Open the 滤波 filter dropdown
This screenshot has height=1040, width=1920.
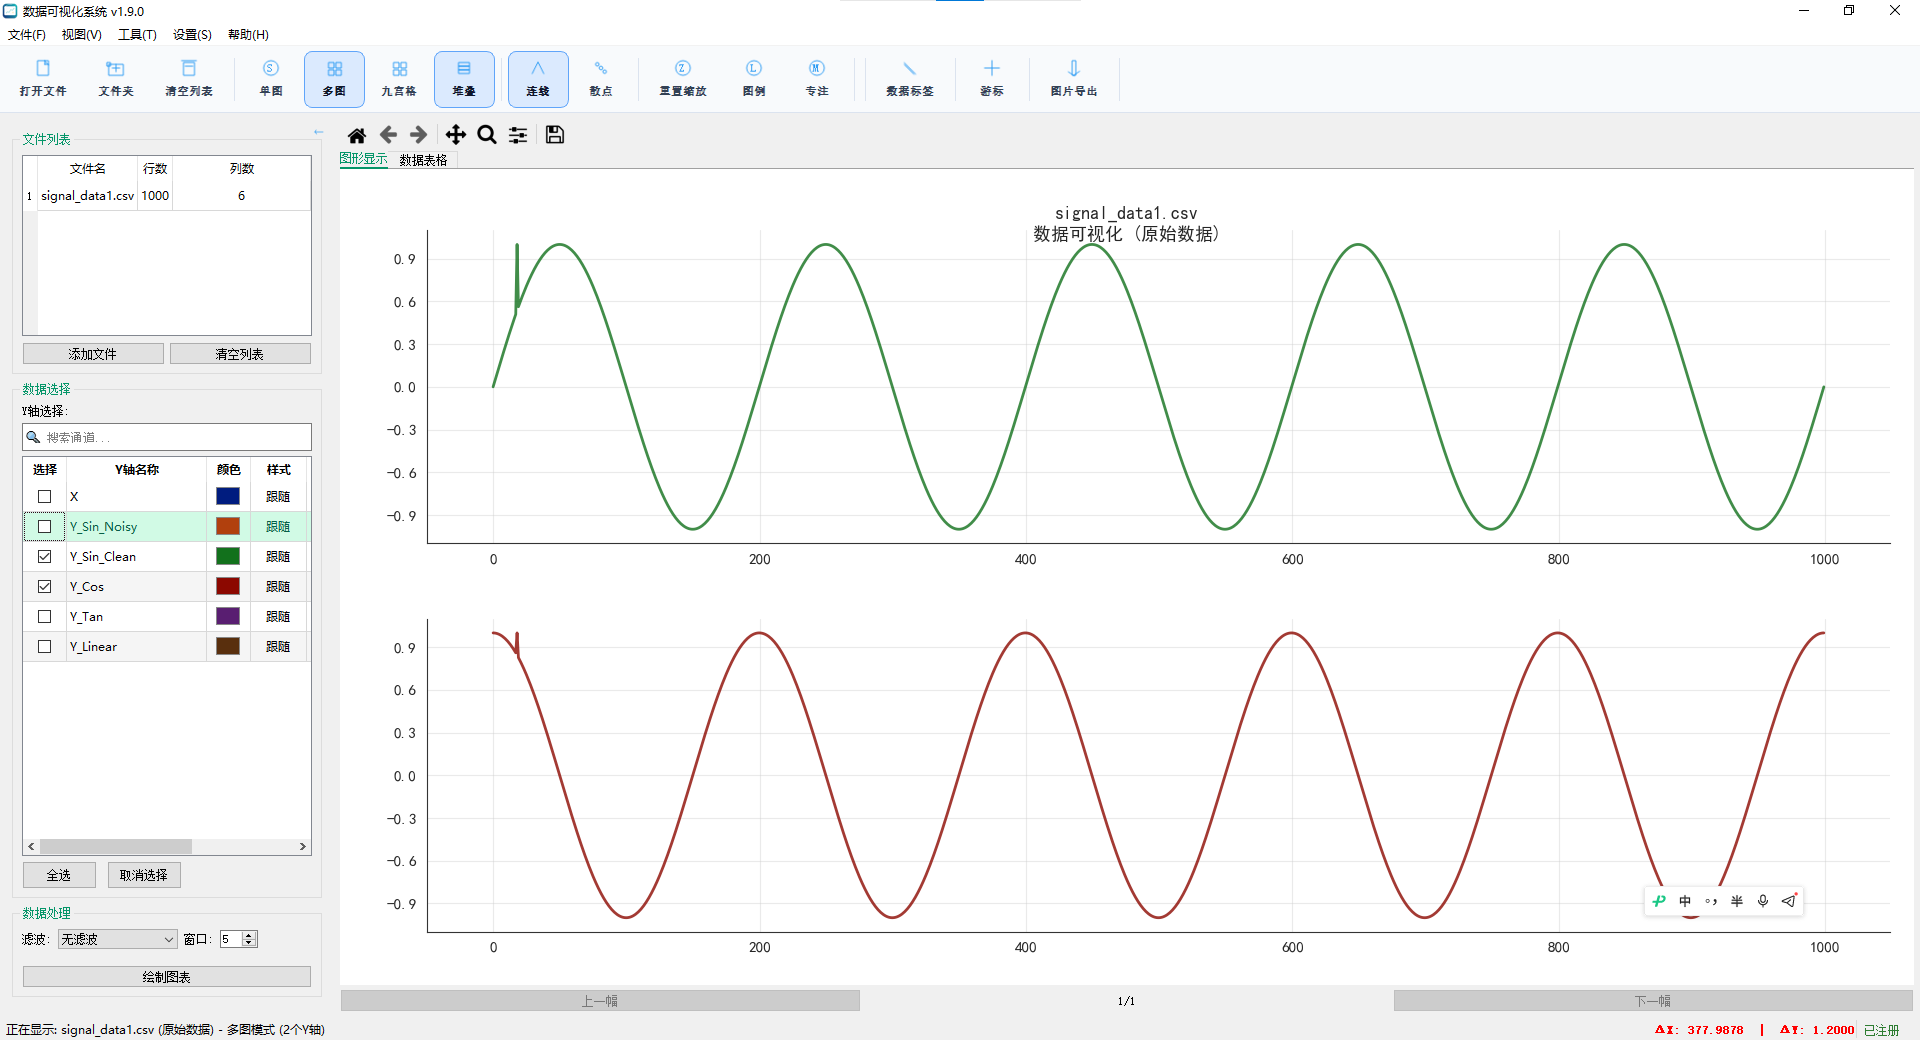pyautogui.click(x=117, y=939)
